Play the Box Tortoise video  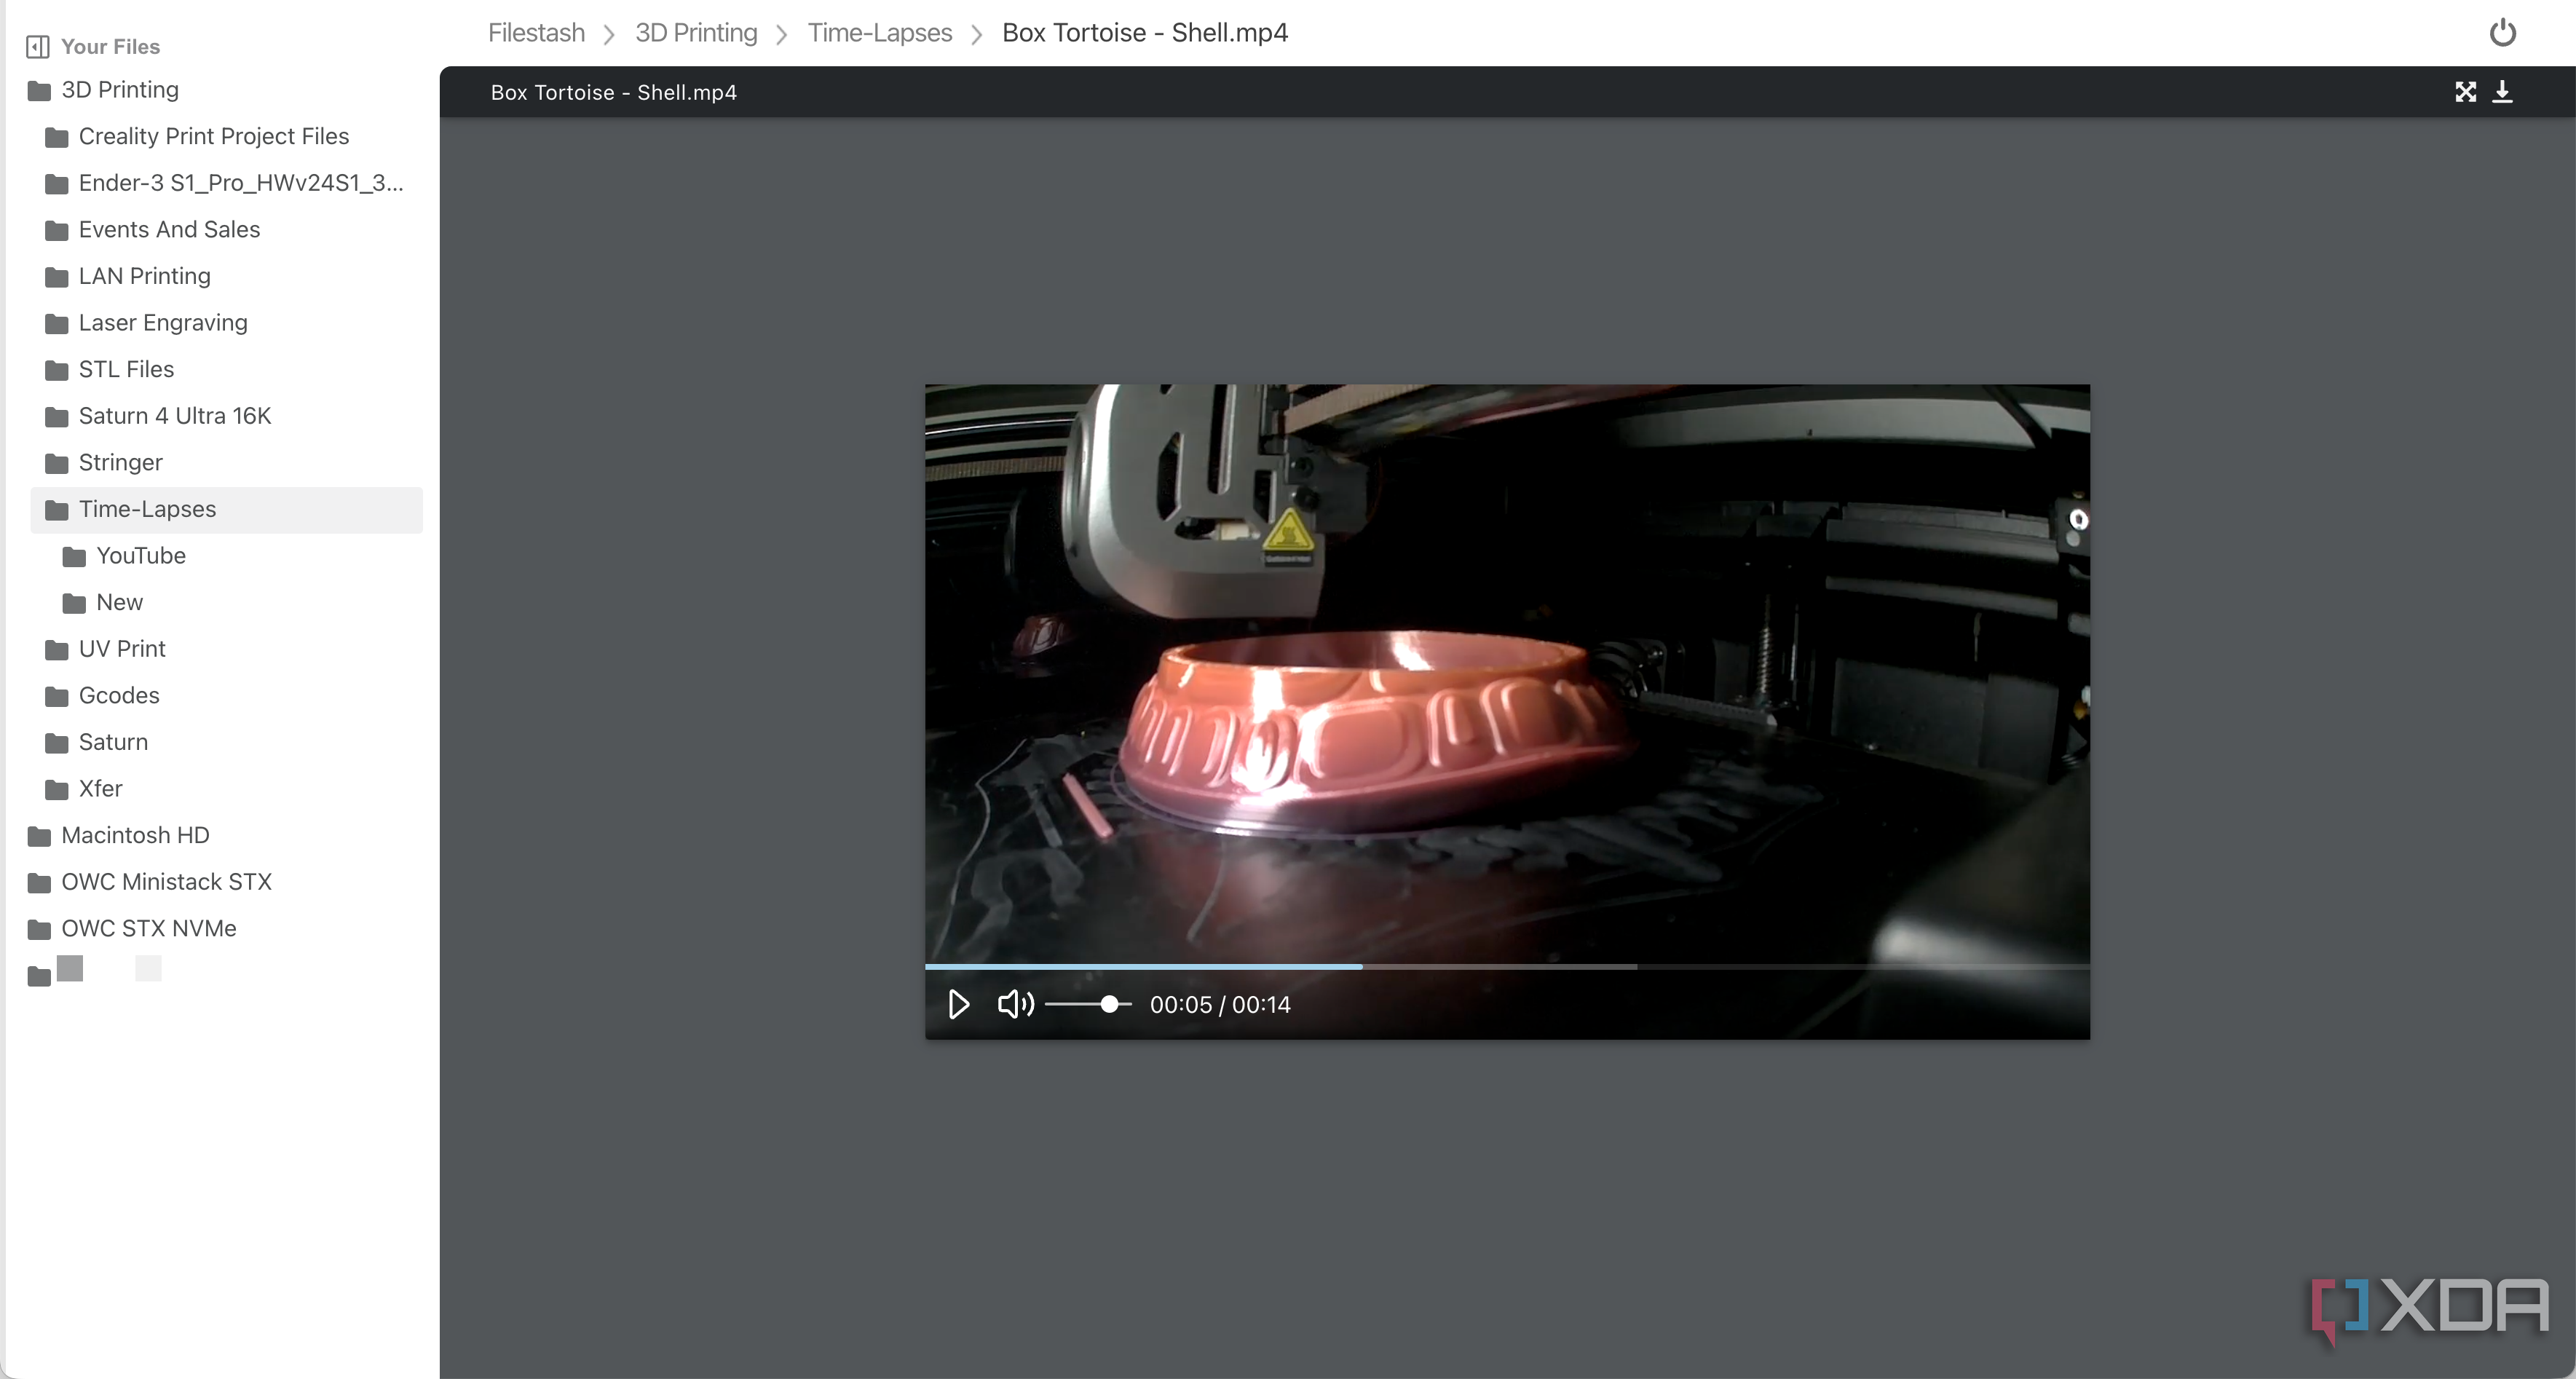[x=958, y=1004]
